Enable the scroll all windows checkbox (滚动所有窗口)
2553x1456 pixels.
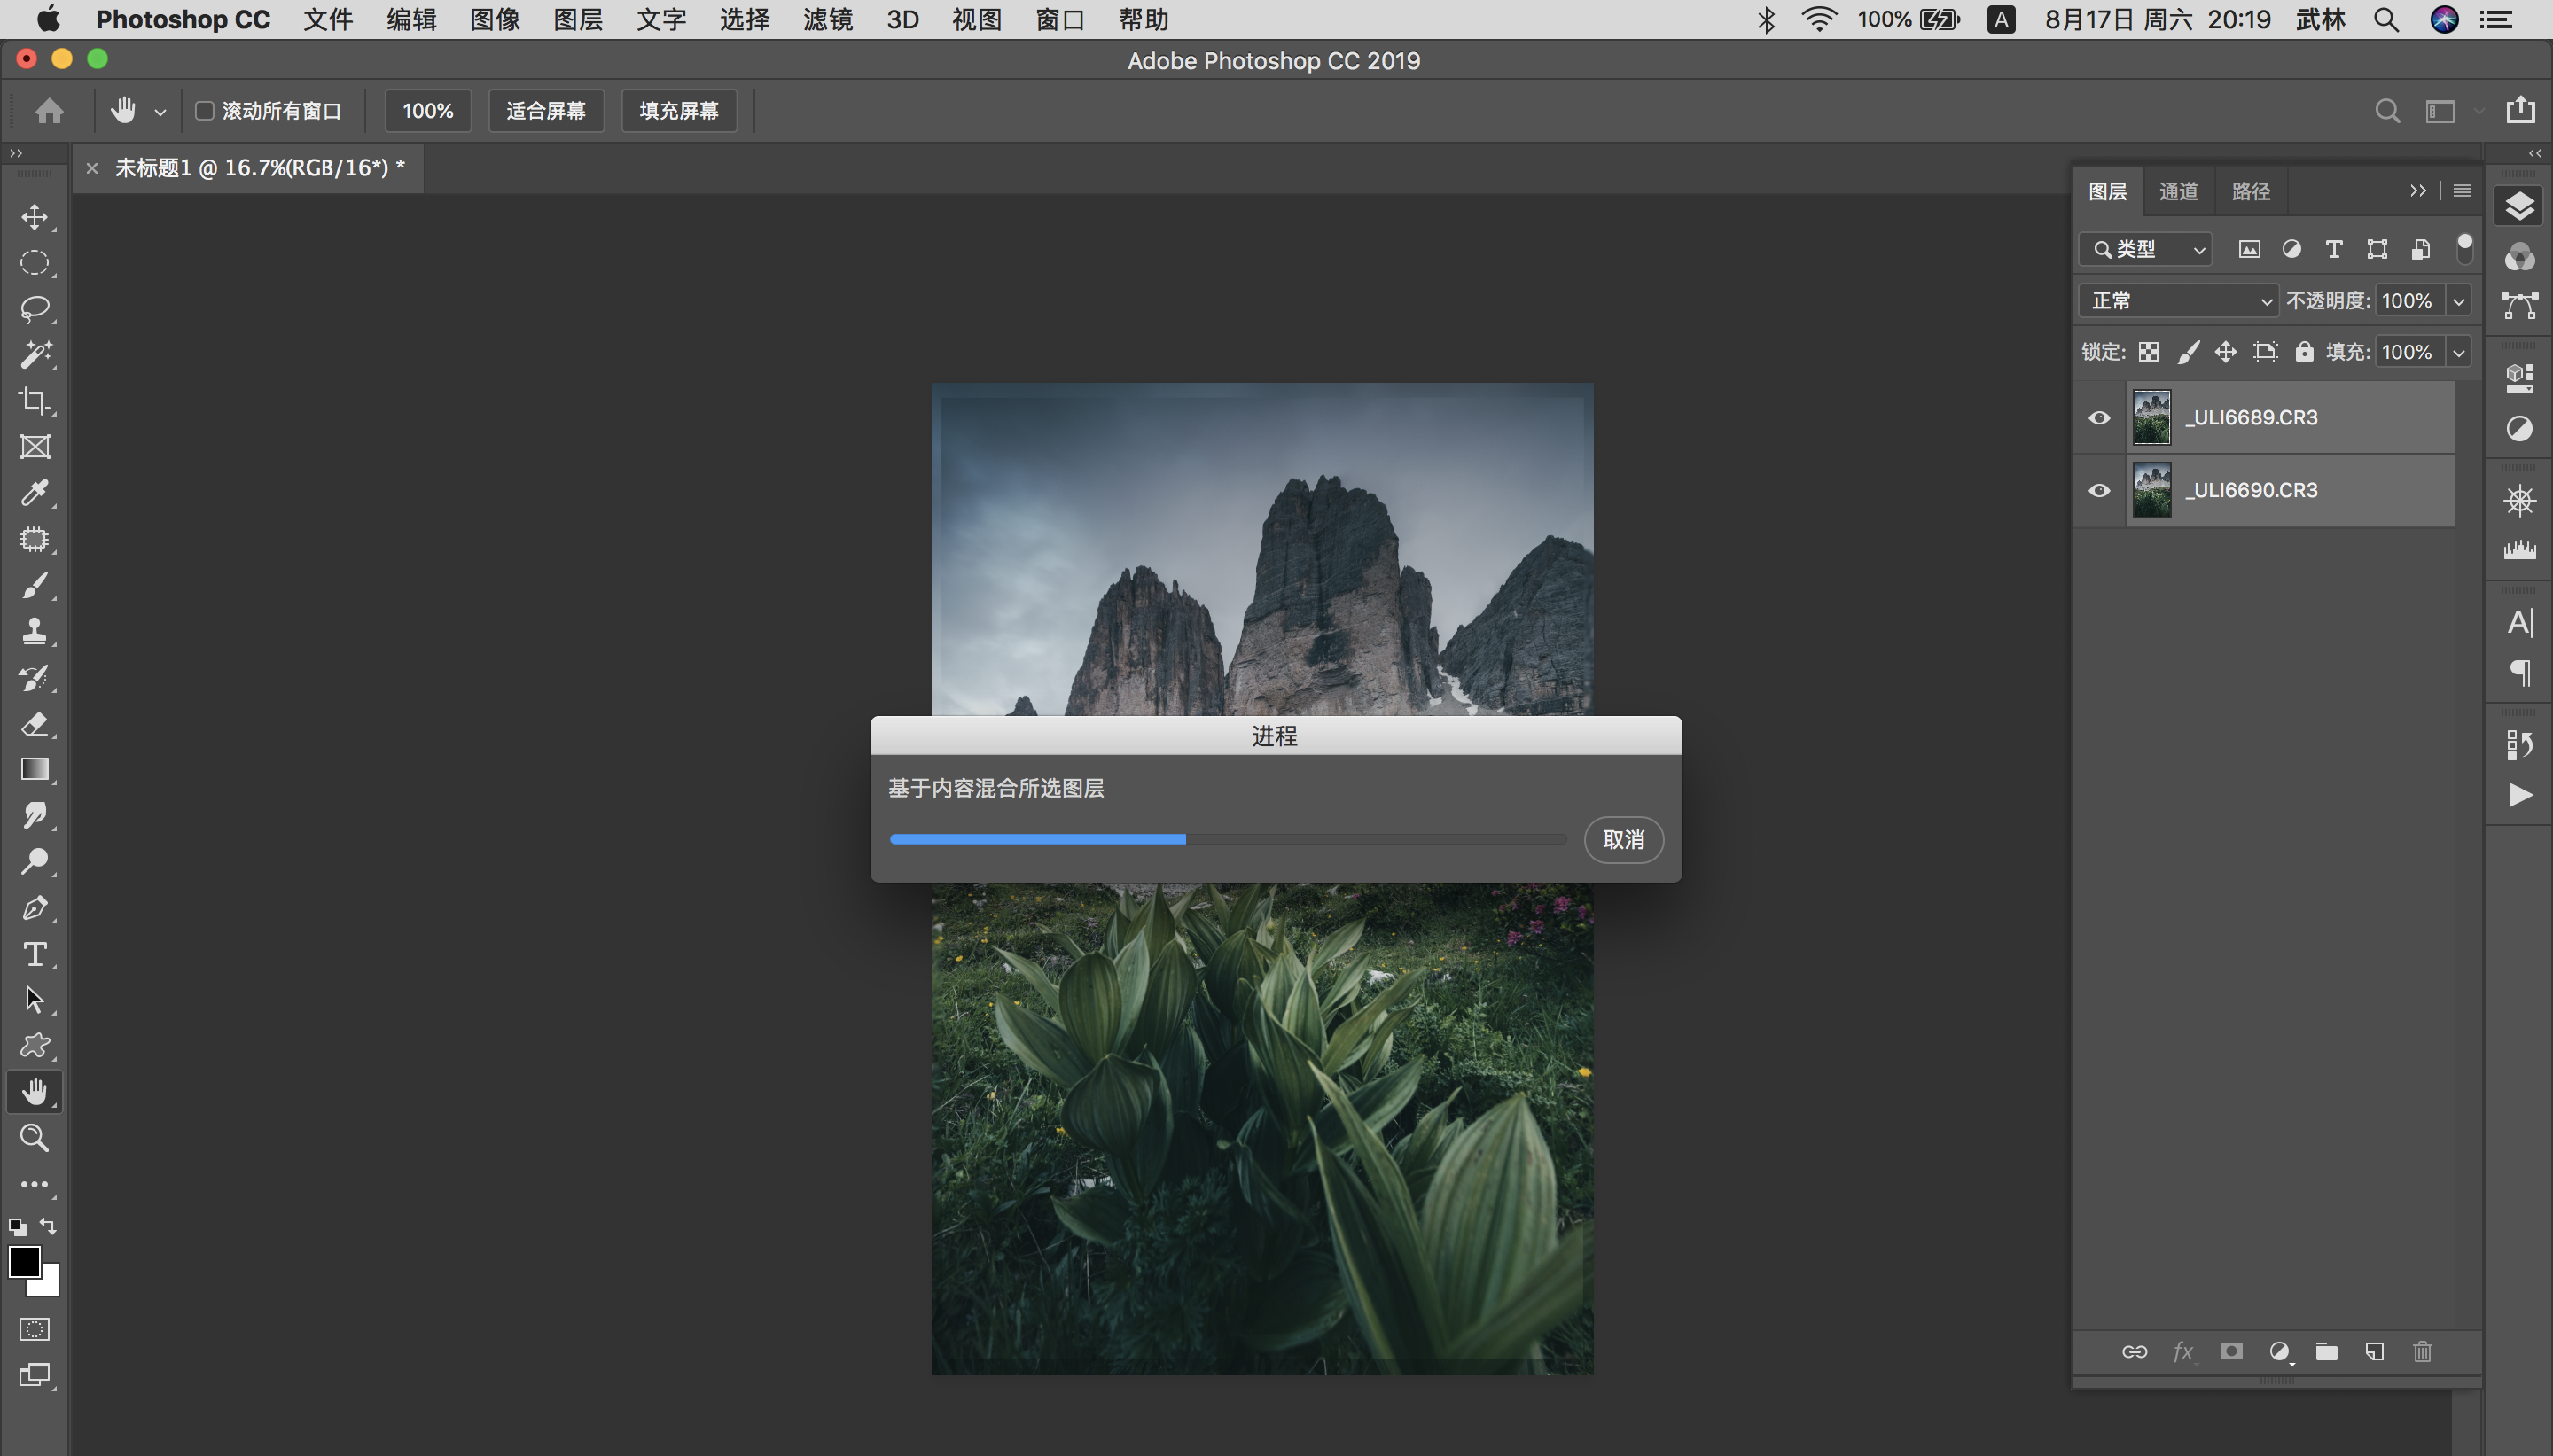(205, 111)
